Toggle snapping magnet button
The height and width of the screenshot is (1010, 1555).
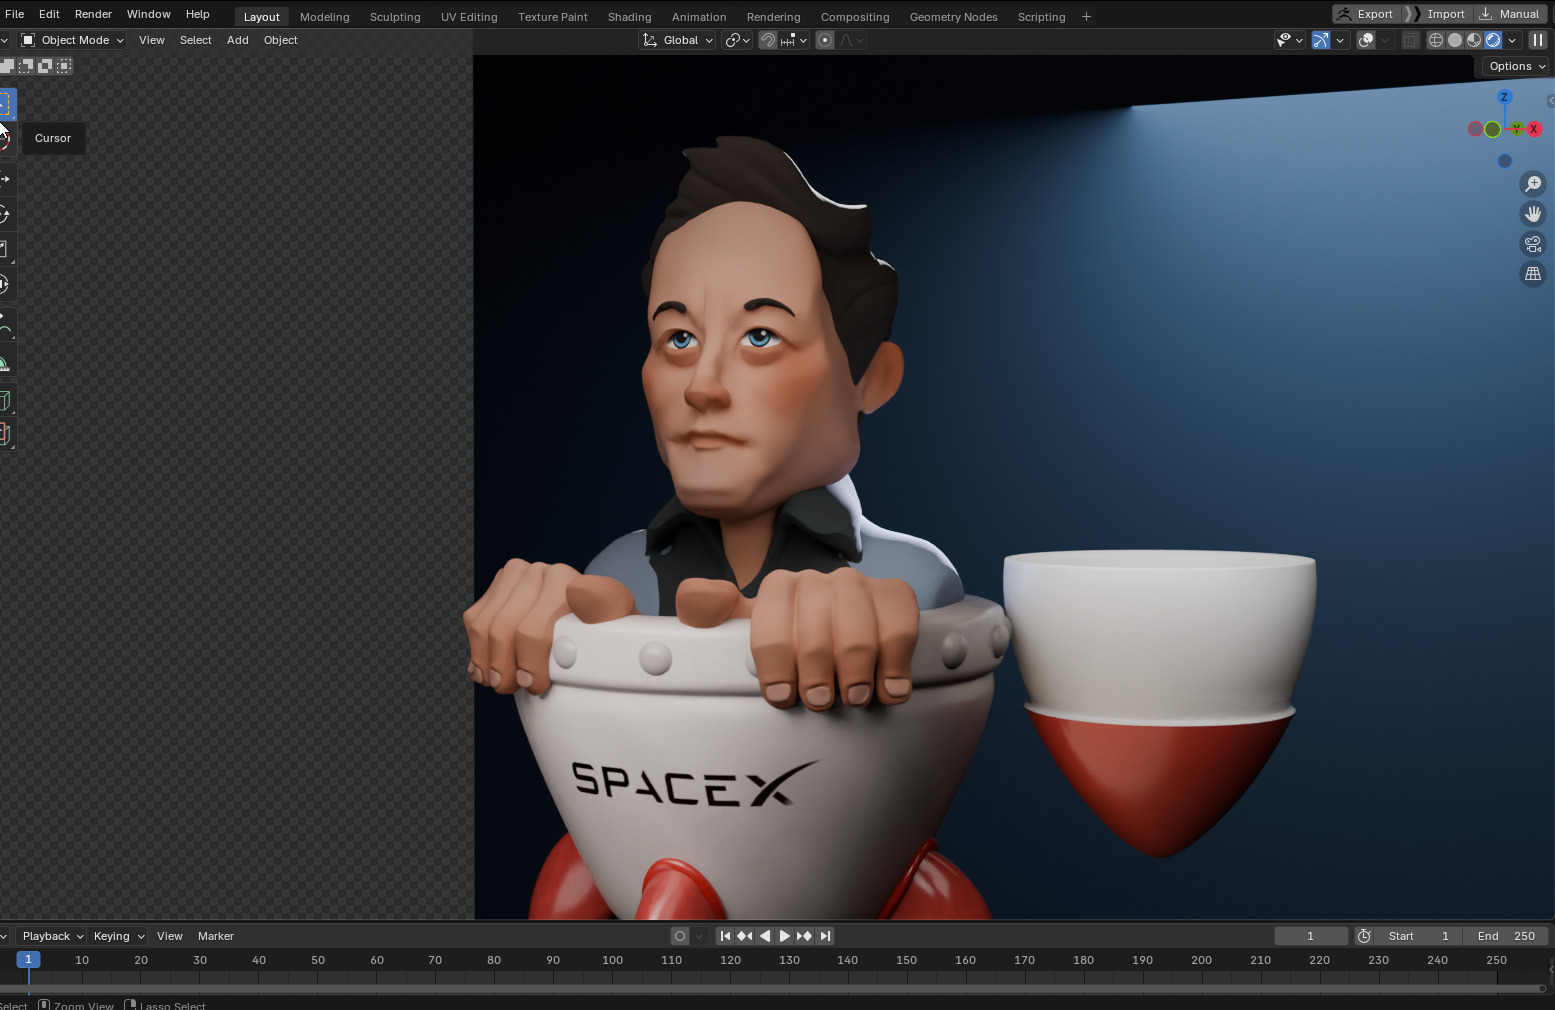[768, 40]
